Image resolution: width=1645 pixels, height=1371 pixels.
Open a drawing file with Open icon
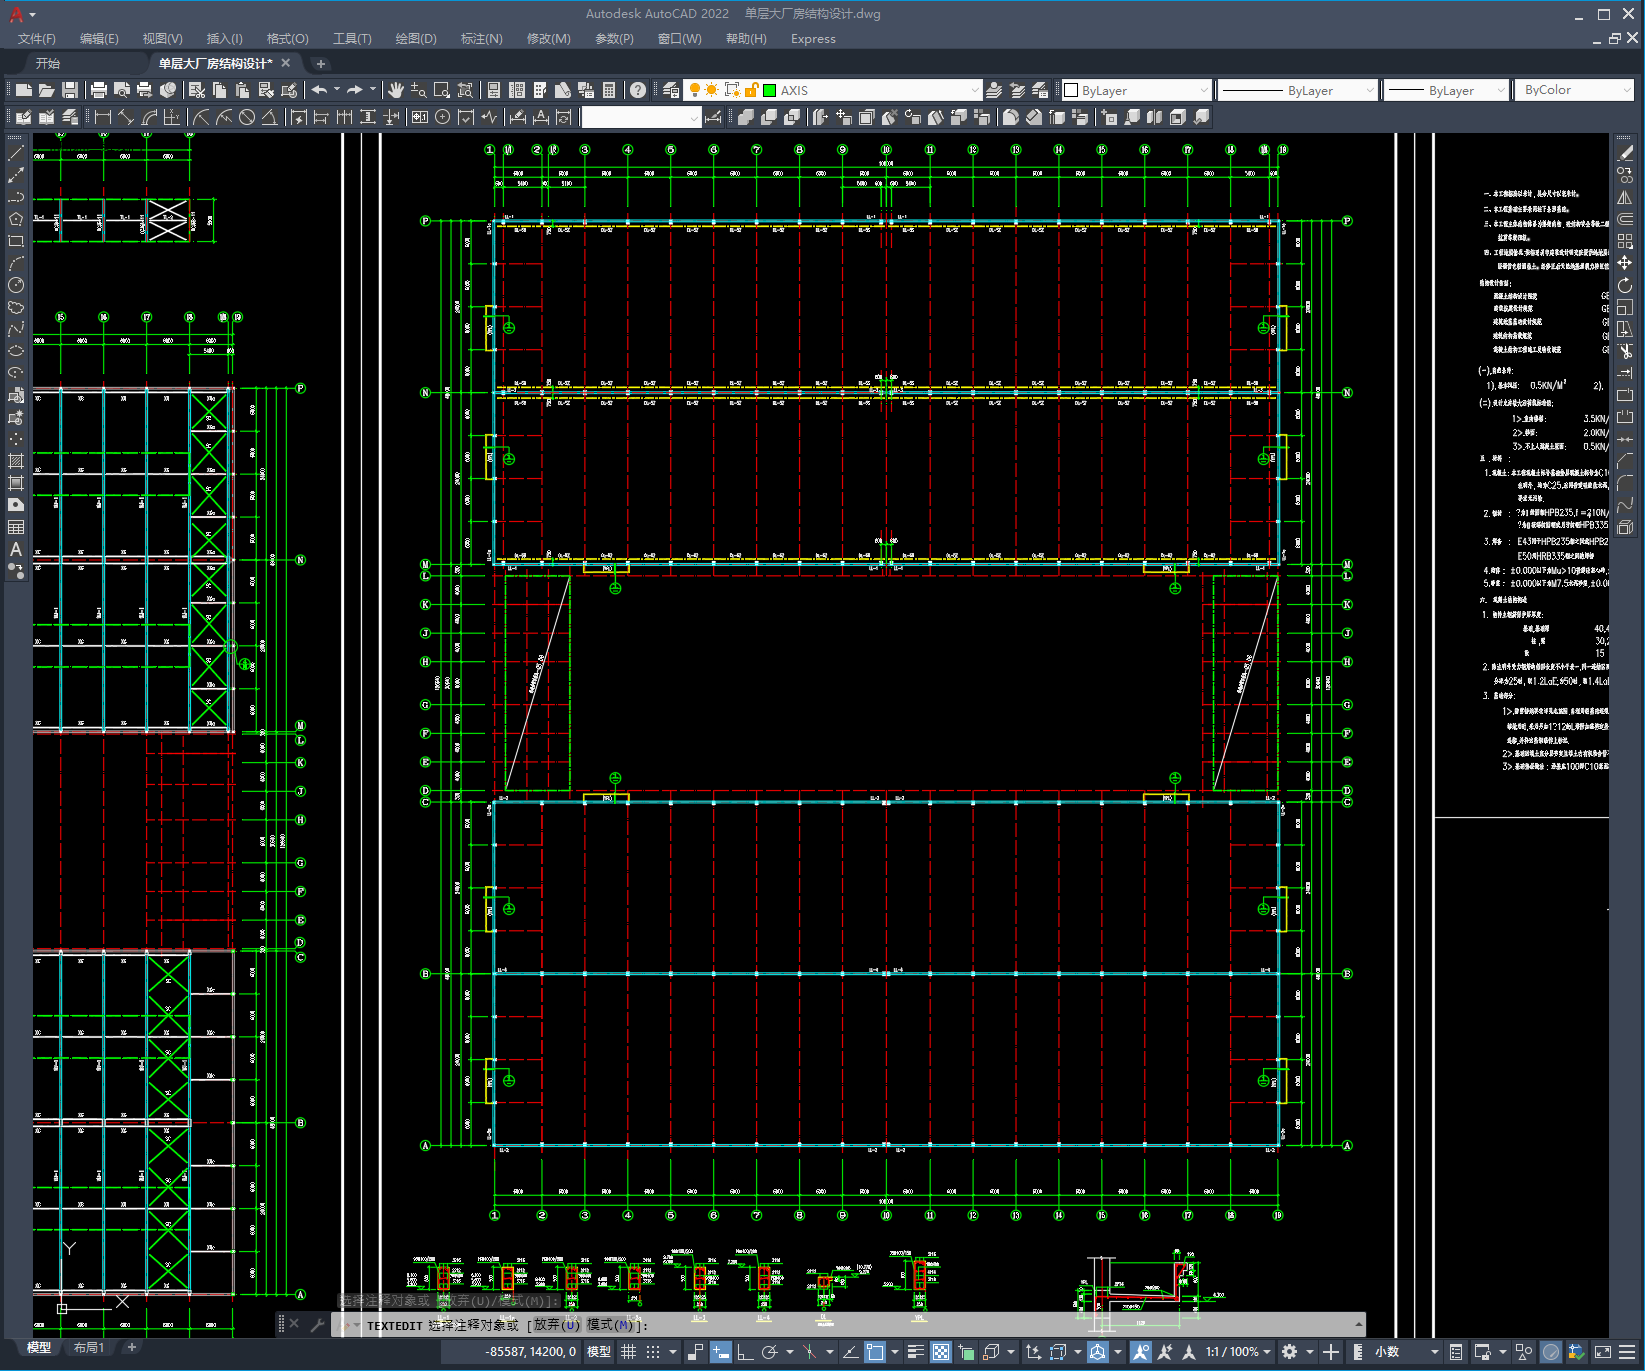(x=46, y=90)
